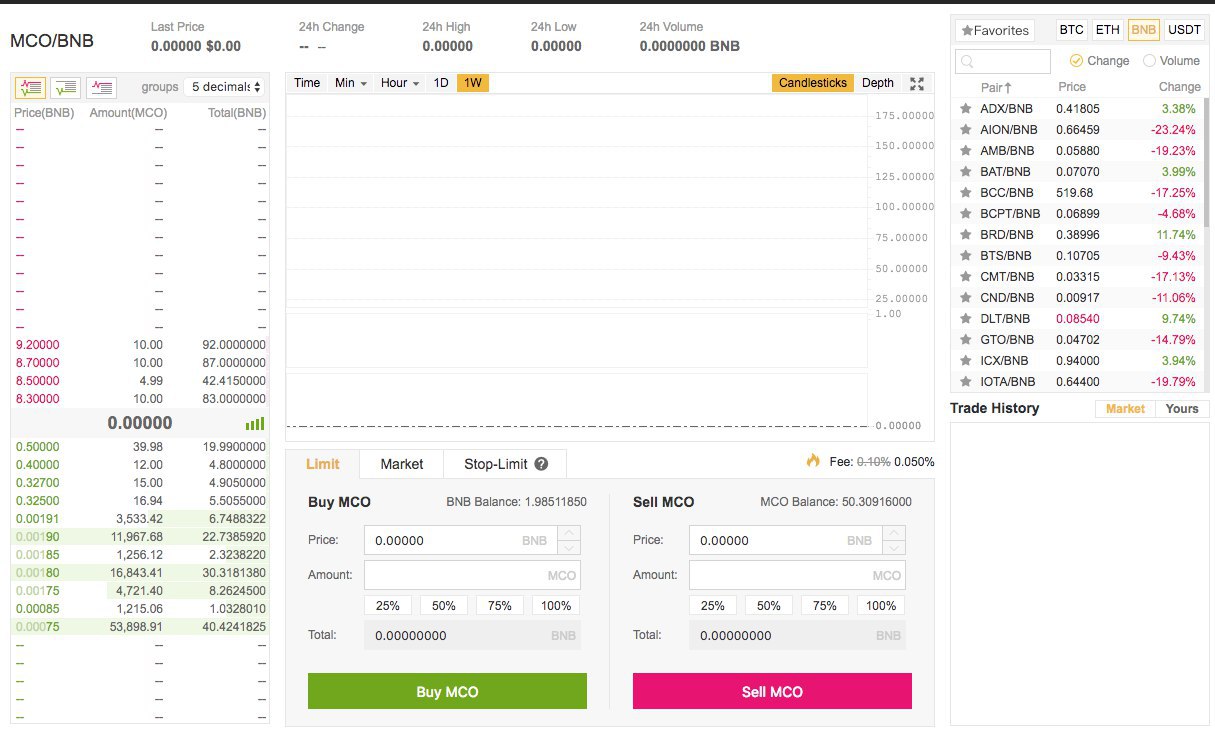Viewport: 1215px width, 734px height.
Task: Open the ETH markets tab
Action: tap(1107, 30)
